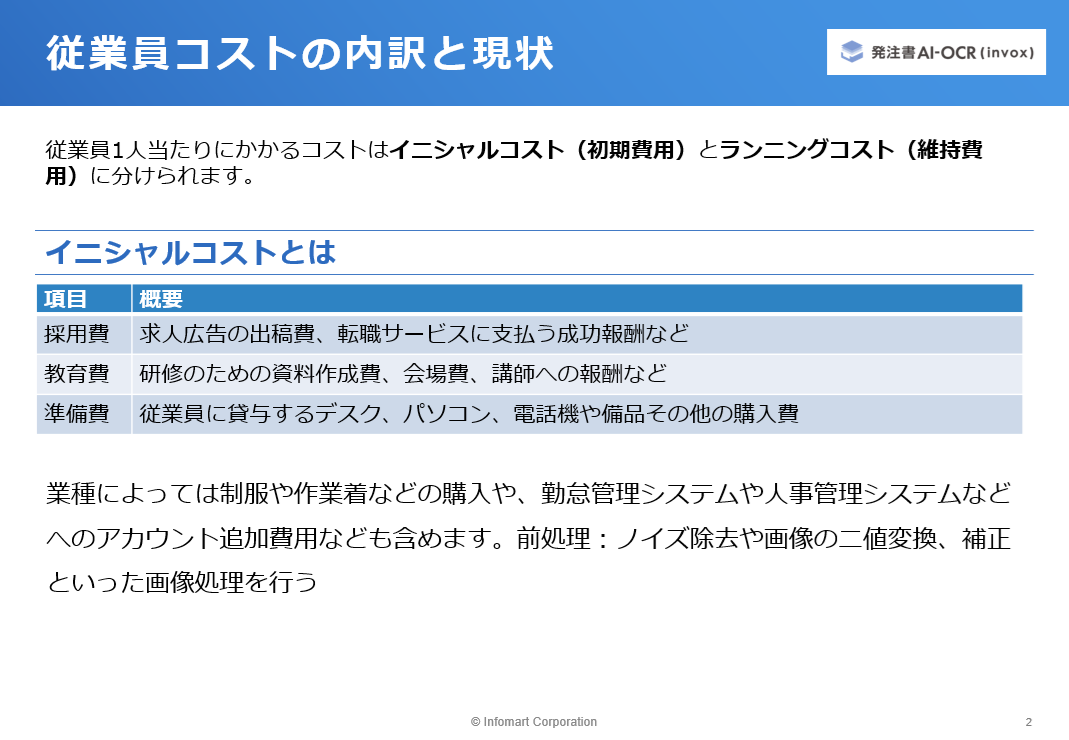
Task: Click the © Infomart Corporation footer
Action: coord(534,722)
